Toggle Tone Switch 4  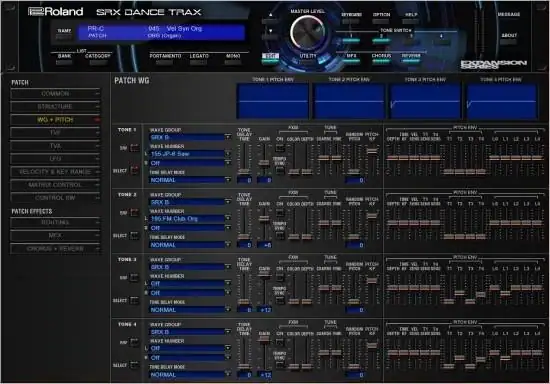(x=441, y=41)
